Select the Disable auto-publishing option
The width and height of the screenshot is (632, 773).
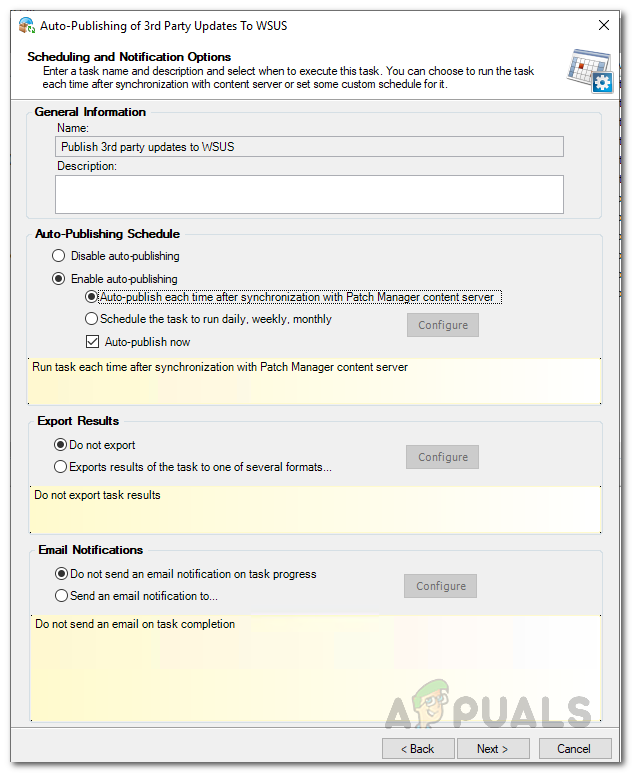coord(59,256)
